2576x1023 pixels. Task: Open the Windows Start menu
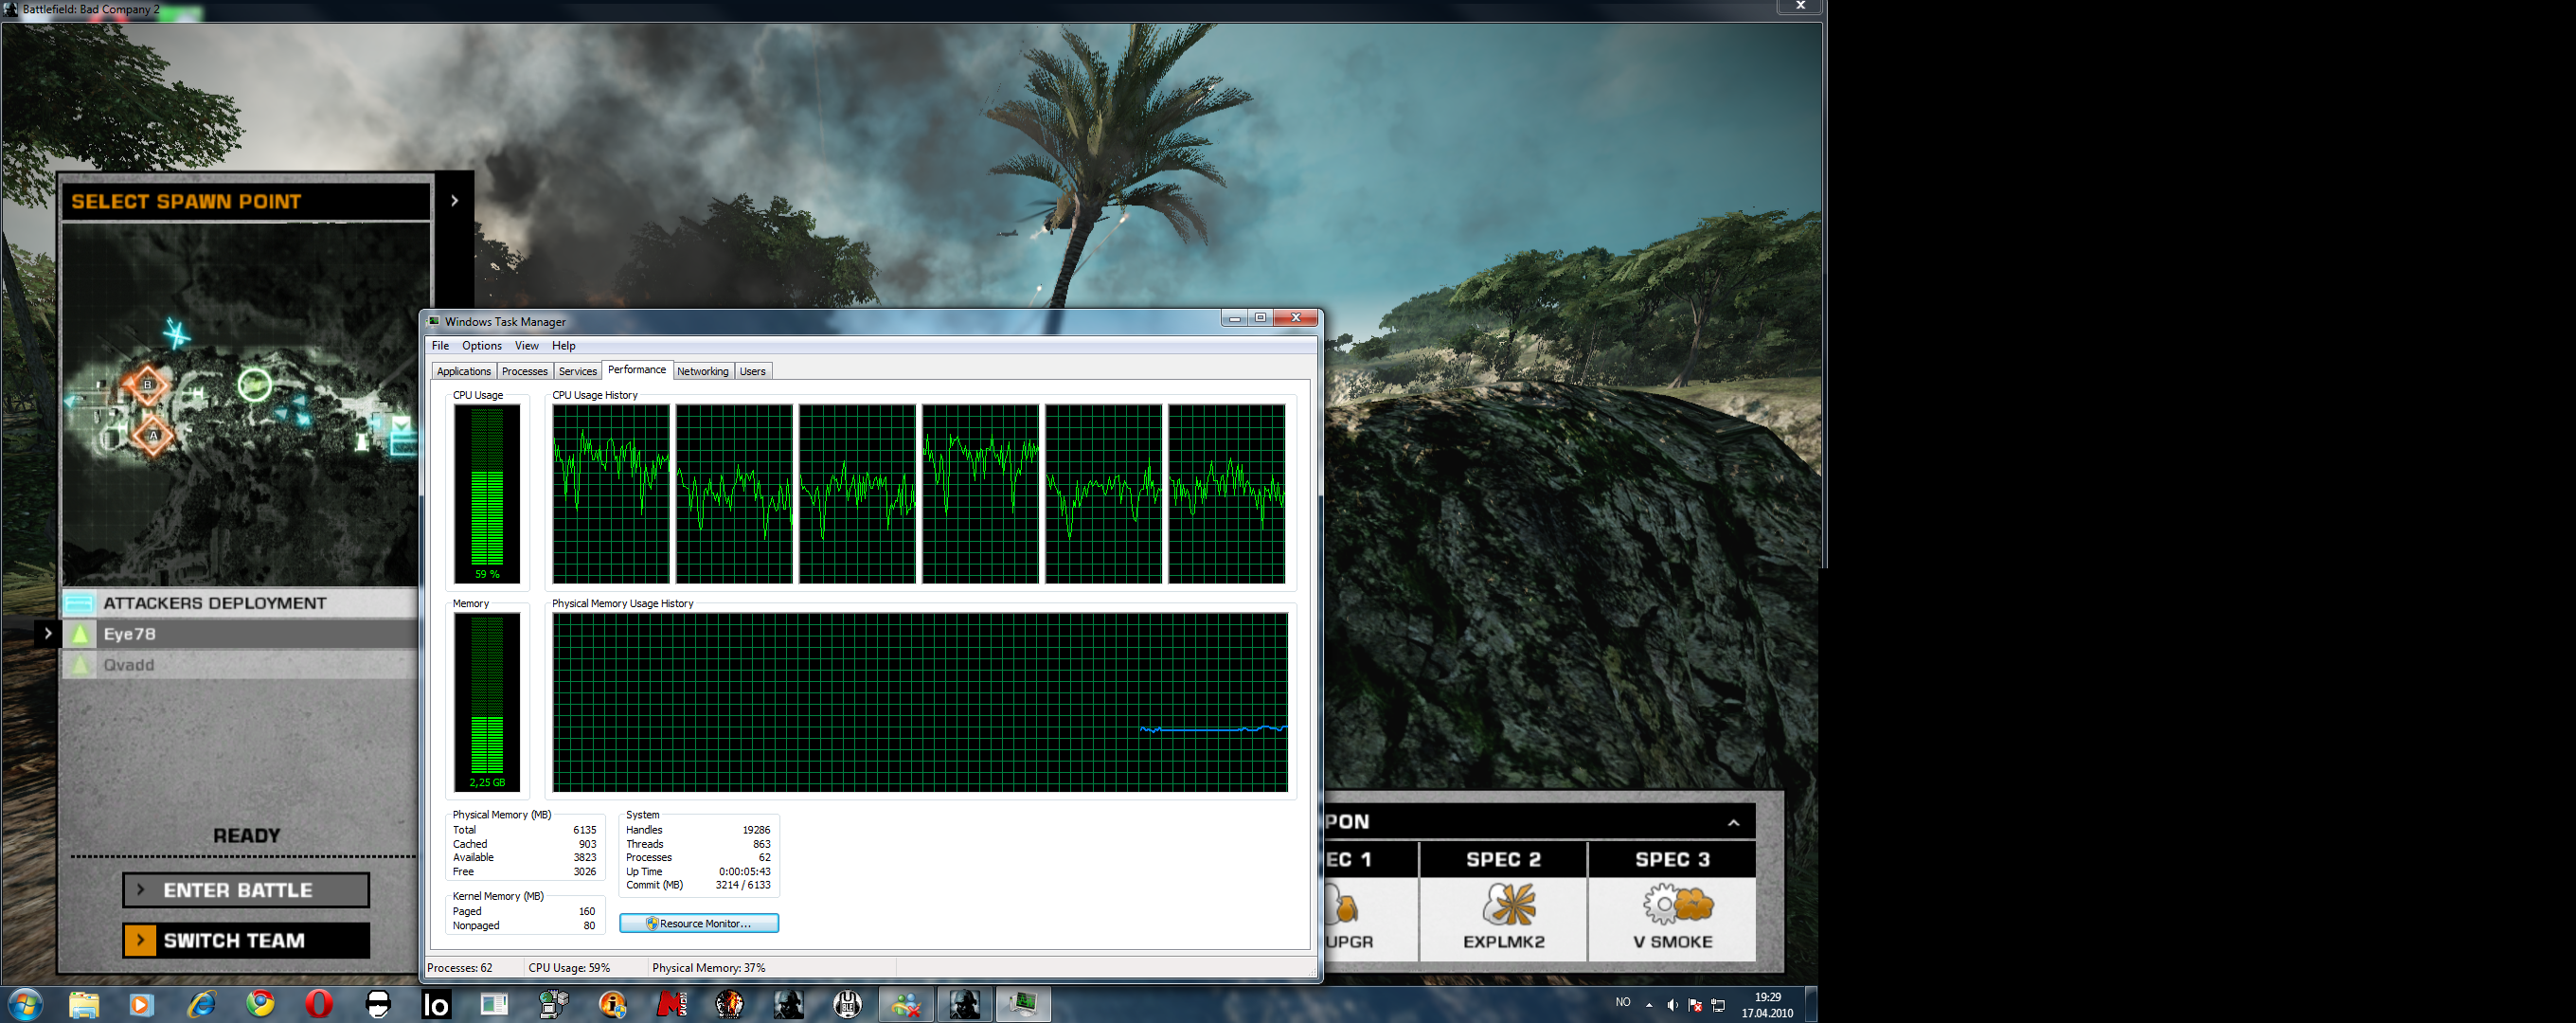coord(25,1004)
